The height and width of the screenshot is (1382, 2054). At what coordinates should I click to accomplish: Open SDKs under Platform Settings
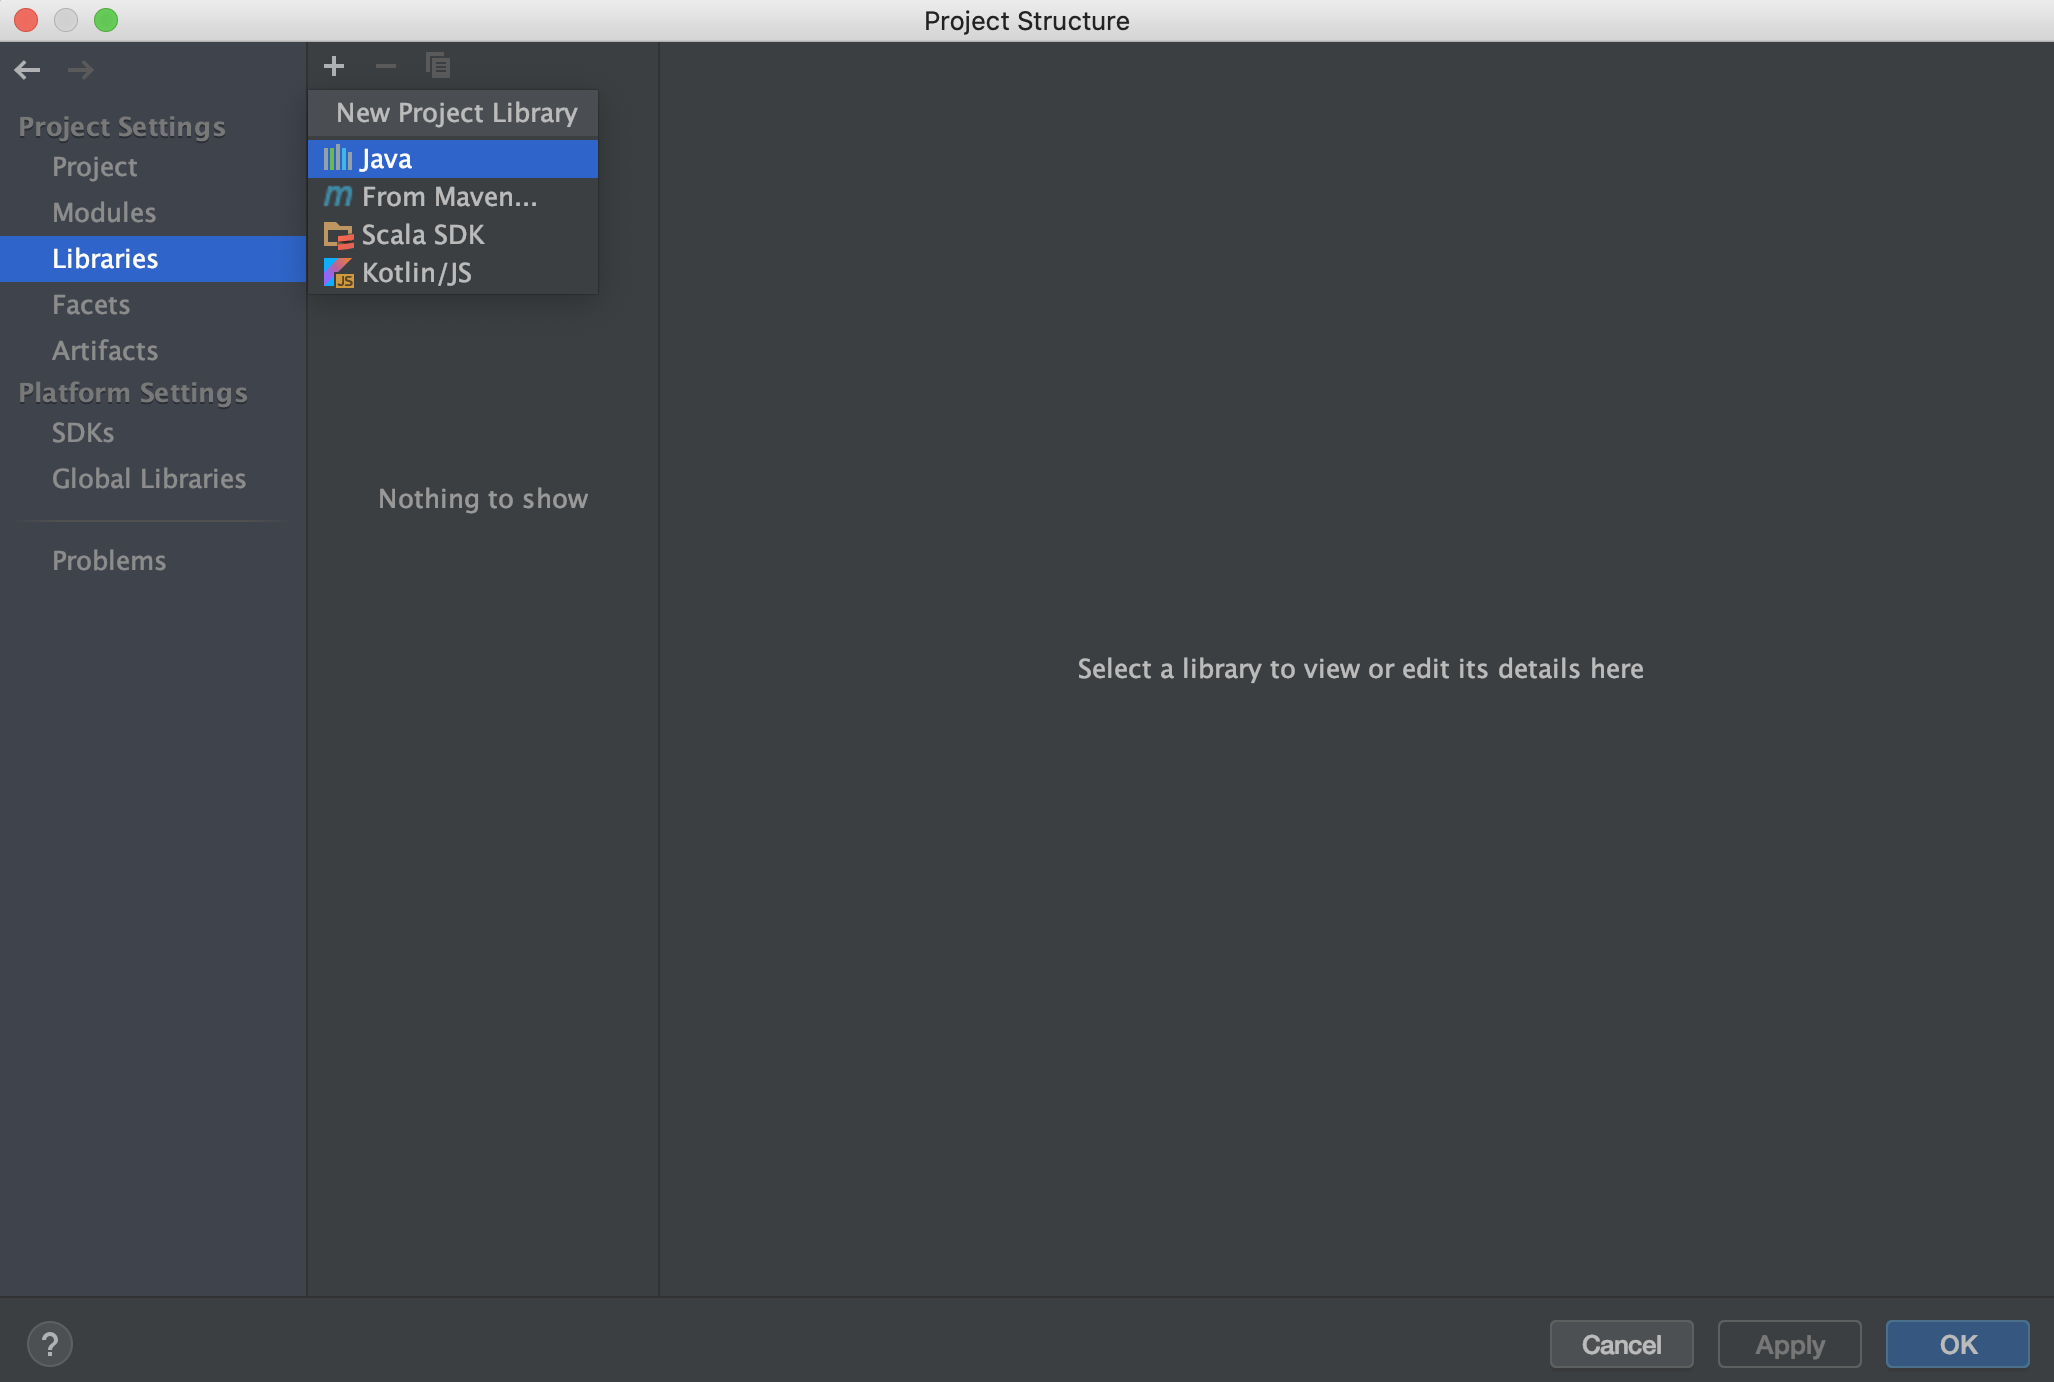[x=83, y=433]
